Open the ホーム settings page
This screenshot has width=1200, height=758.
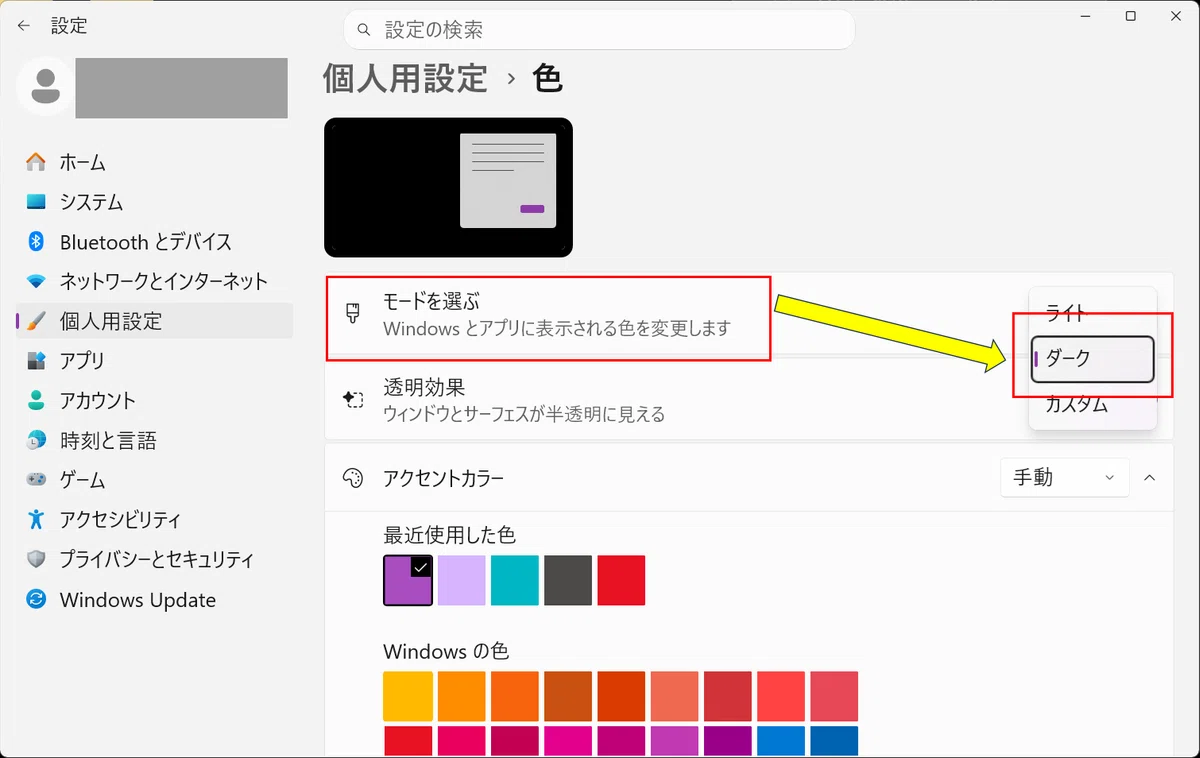coord(154,162)
